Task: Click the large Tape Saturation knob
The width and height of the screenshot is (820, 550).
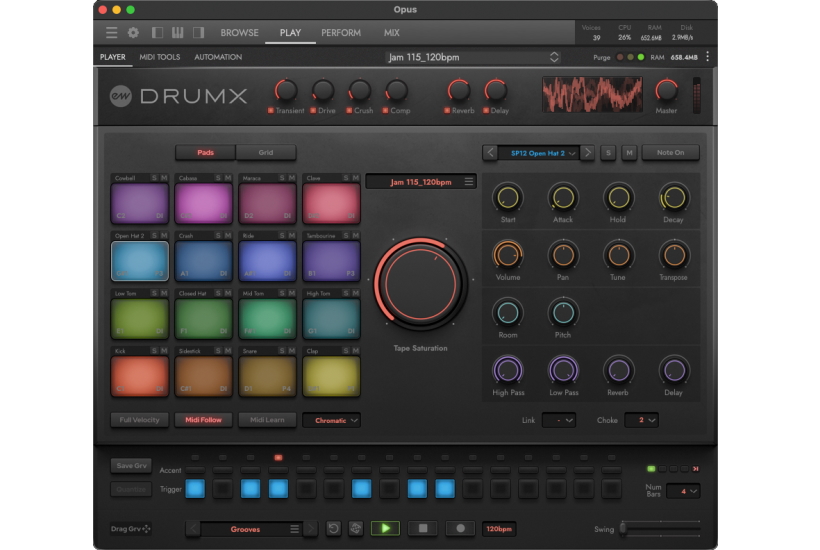Action: (x=420, y=284)
